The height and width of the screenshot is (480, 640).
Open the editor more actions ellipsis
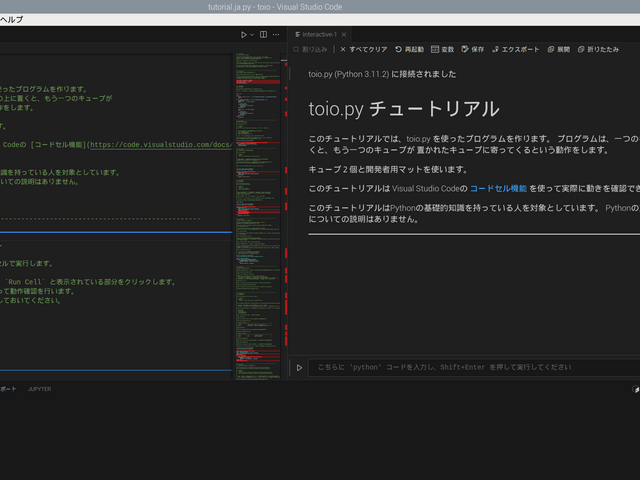[x=276, y=35]
